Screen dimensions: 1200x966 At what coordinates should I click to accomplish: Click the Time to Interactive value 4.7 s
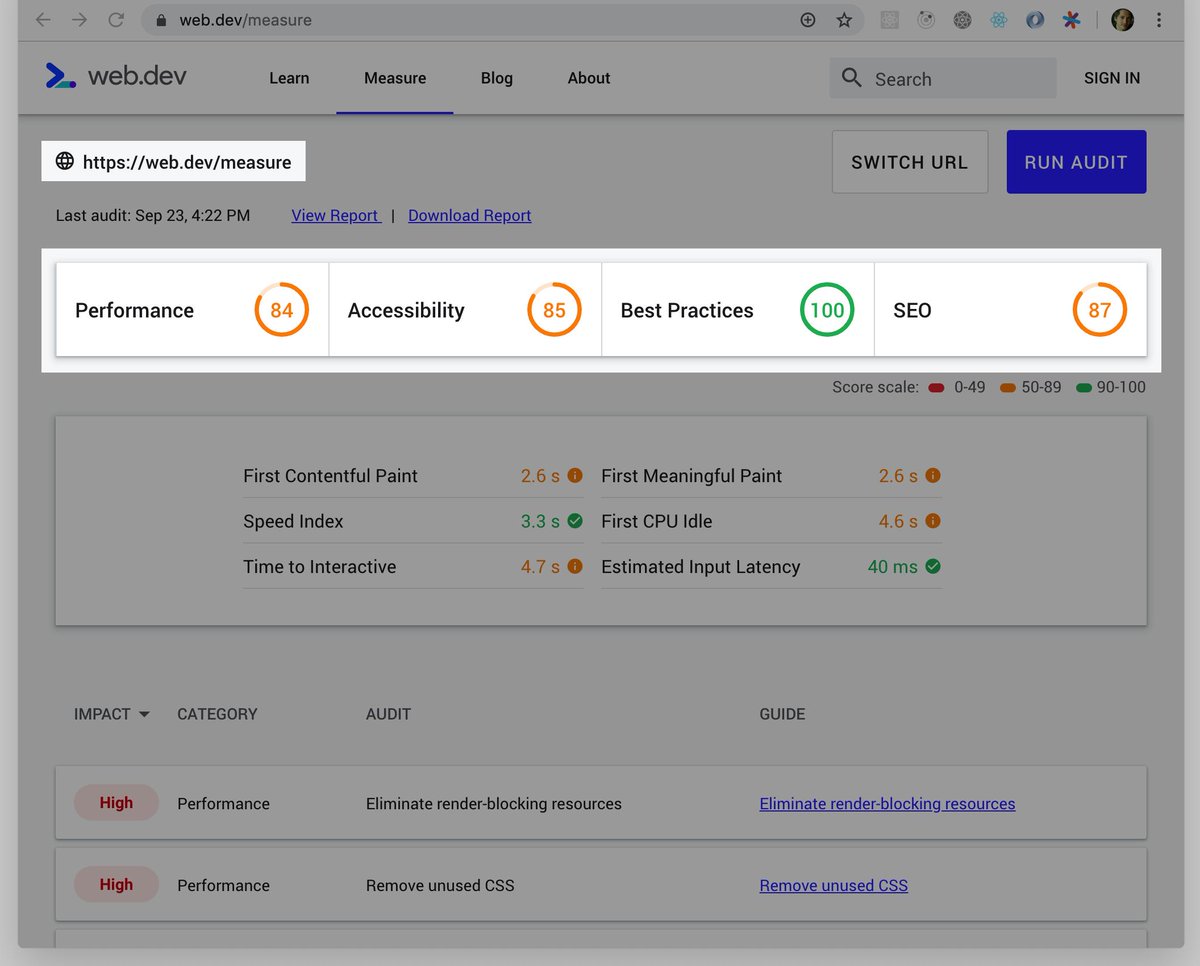(540, 566)
